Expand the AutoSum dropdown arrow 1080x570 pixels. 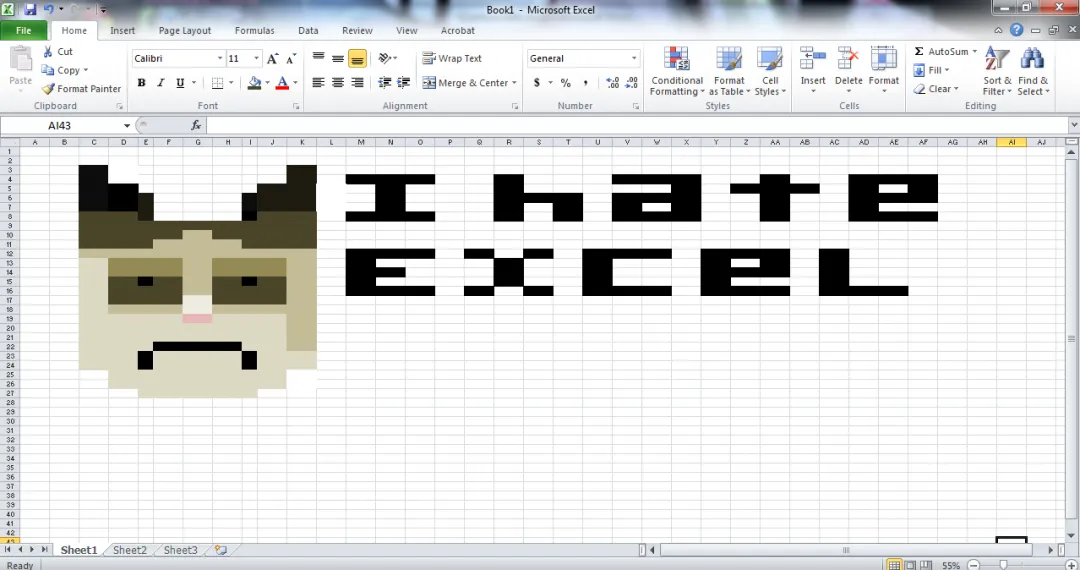974,52
